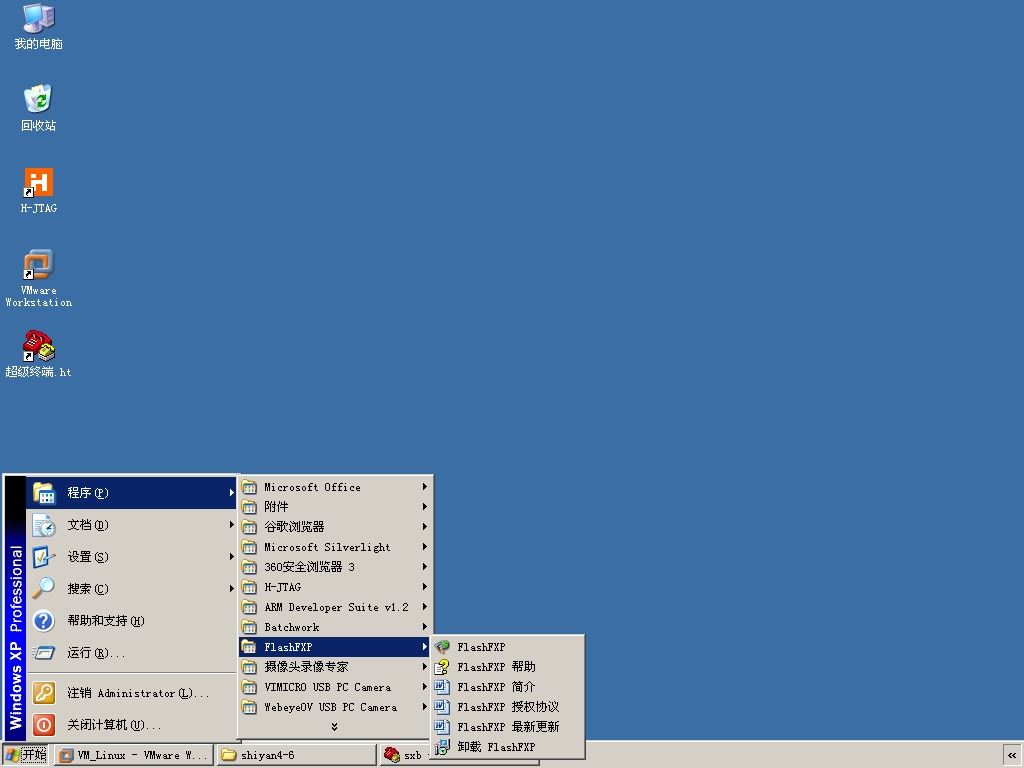Image resolution: width=1024 pixels, height=768 pixels.
Task: Choose 关闭计算机(U)... shut down entry
Action: [x=132, y=725]
